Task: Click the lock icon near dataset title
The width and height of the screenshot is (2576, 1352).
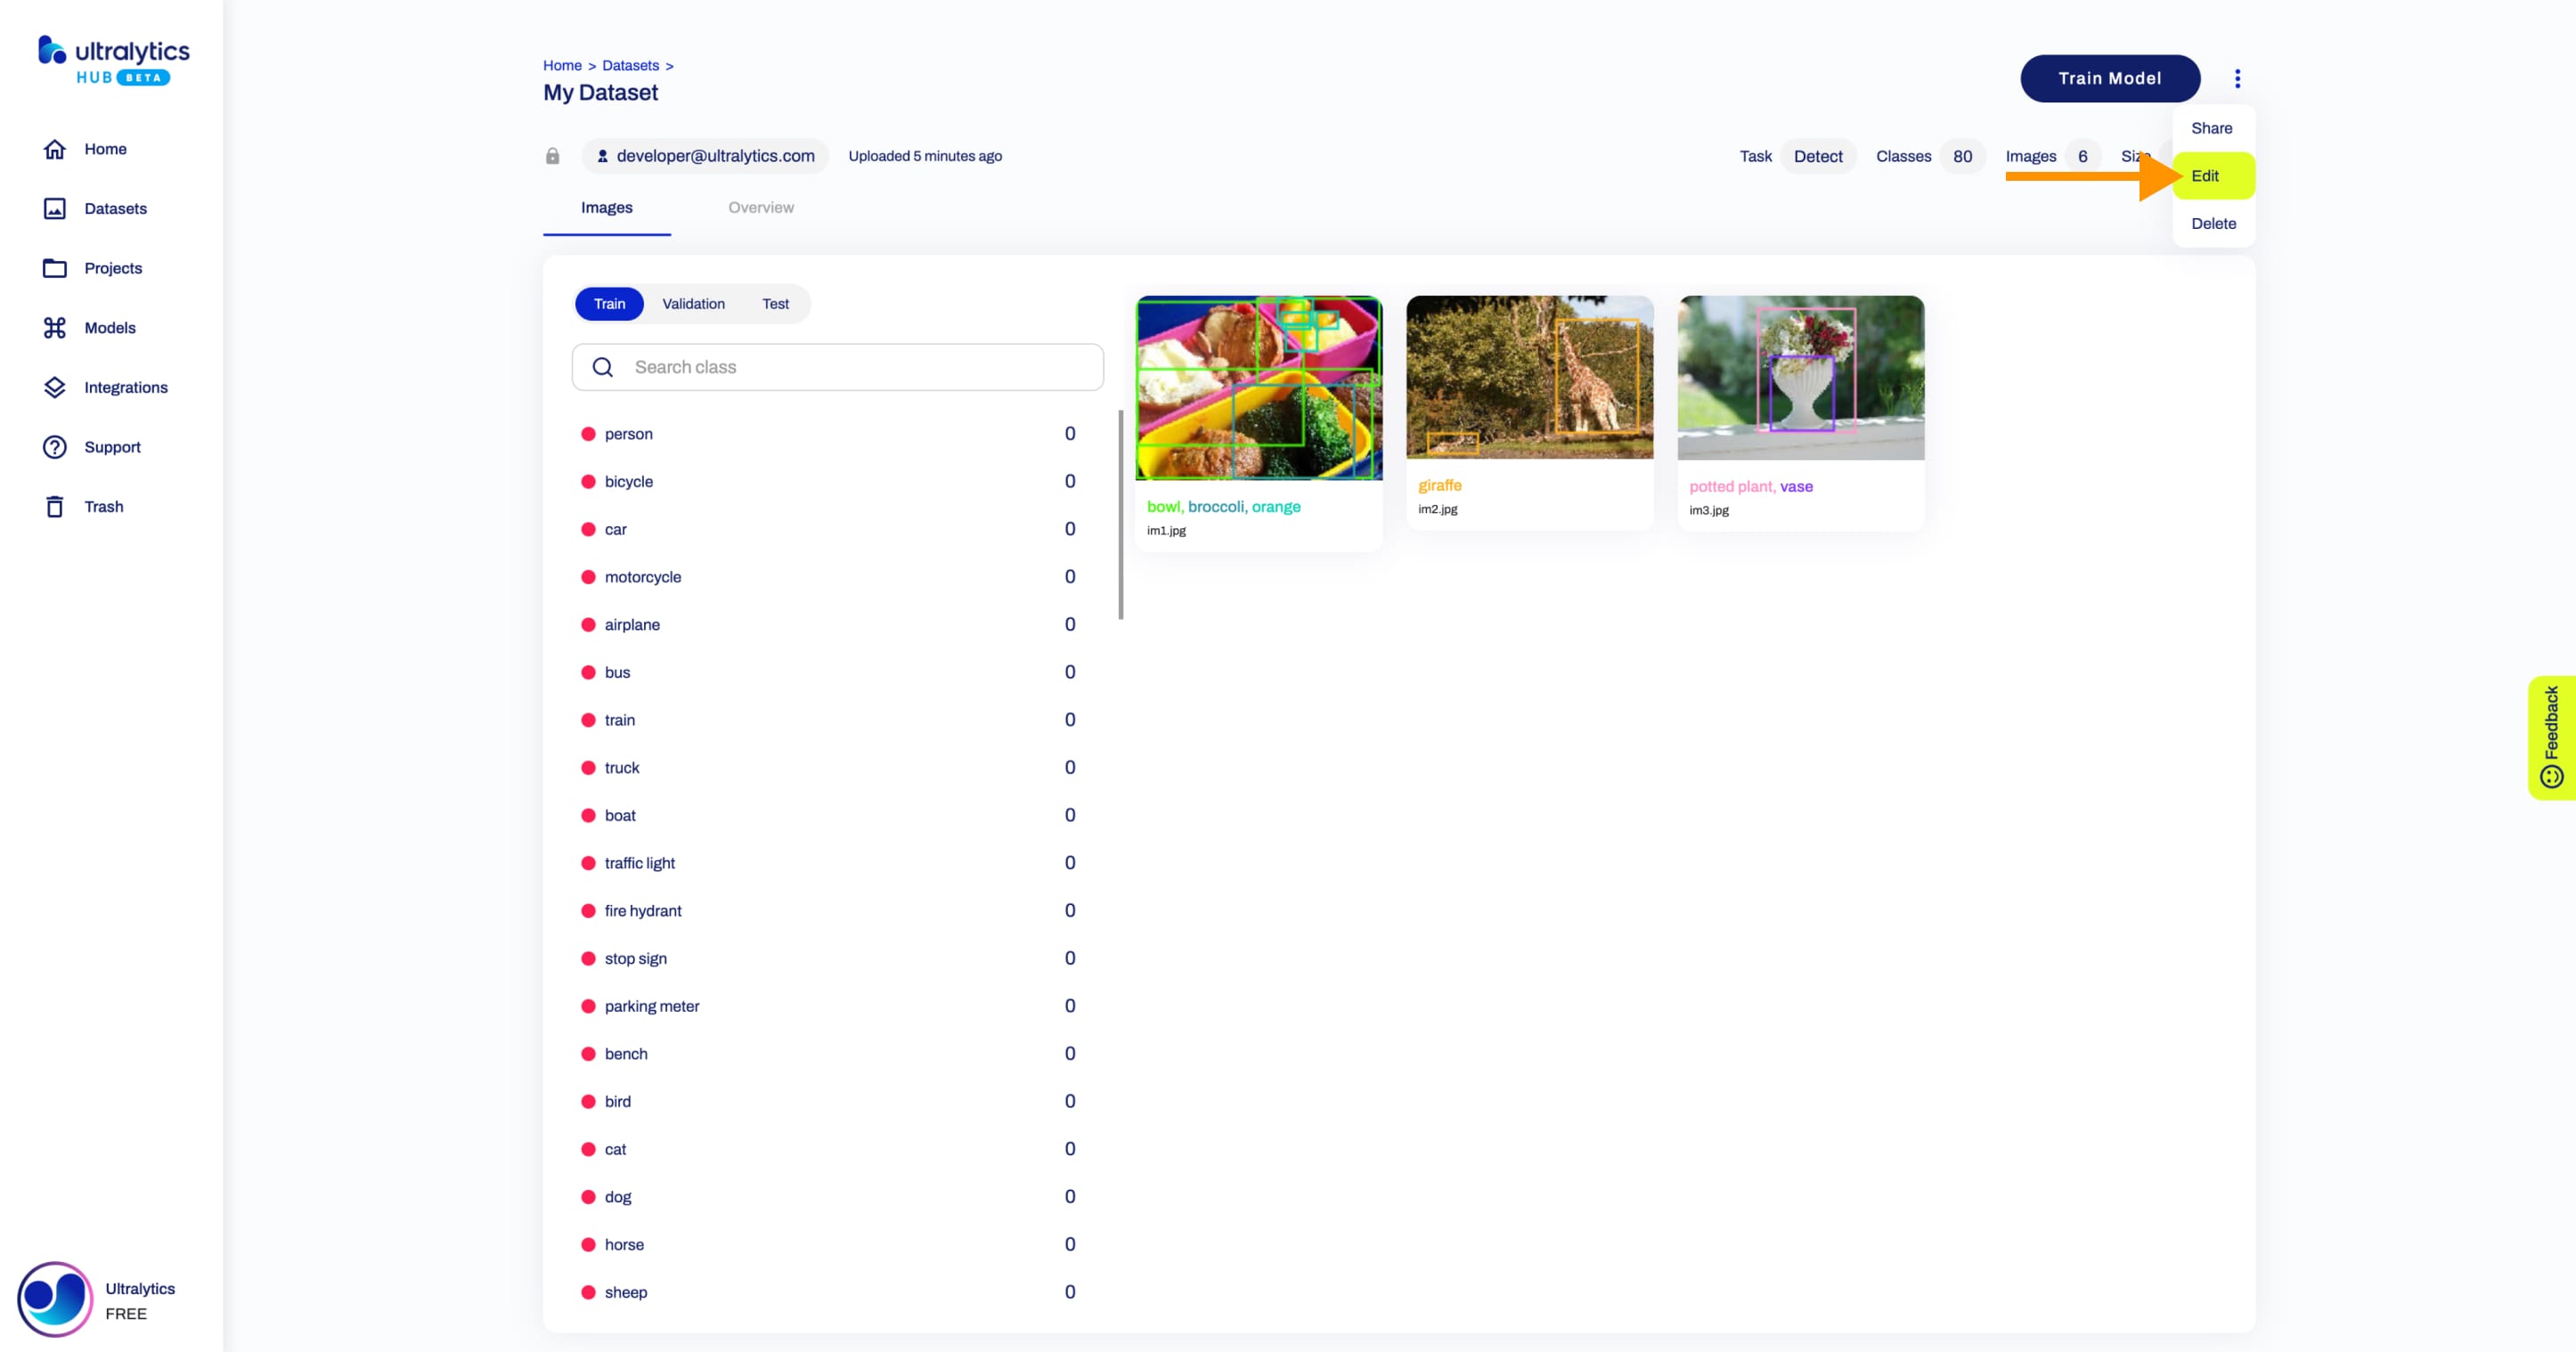Action: (552, 155)
